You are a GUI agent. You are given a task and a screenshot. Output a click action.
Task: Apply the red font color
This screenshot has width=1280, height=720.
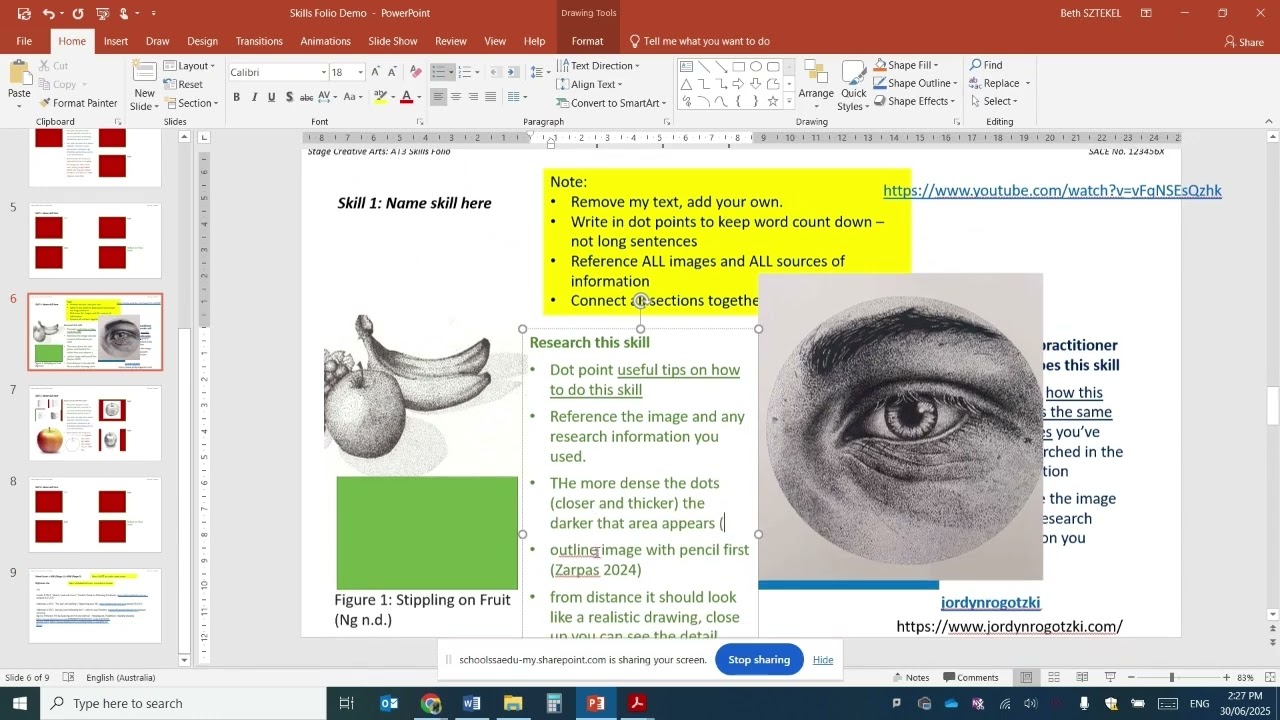tap(406, 97)
